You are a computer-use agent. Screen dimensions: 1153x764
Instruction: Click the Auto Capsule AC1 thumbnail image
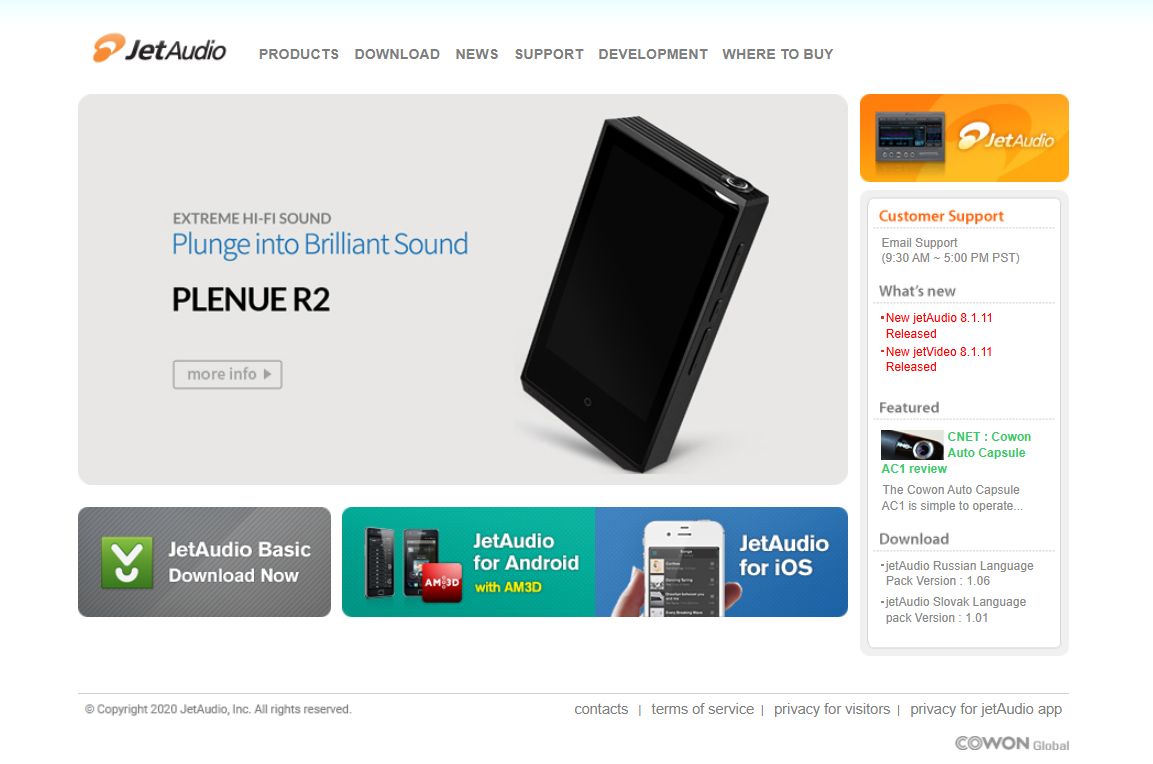click(912, 445)
